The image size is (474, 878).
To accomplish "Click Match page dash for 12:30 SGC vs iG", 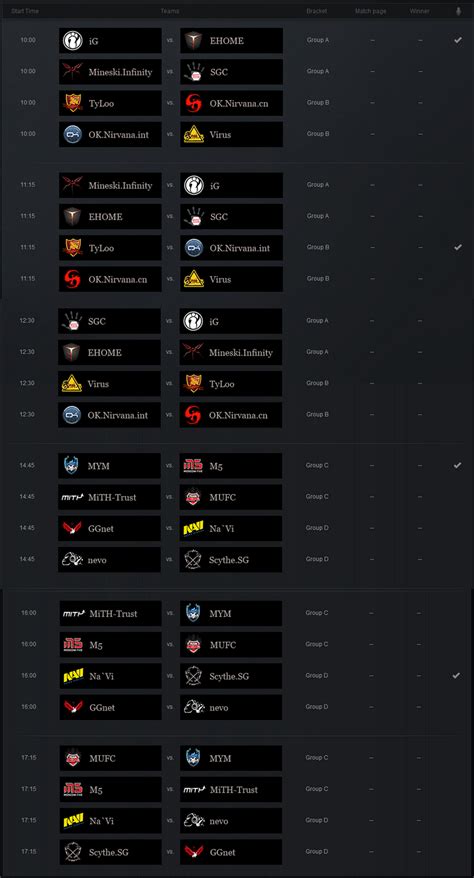I will pyautogui.click(x=372, y=321).
